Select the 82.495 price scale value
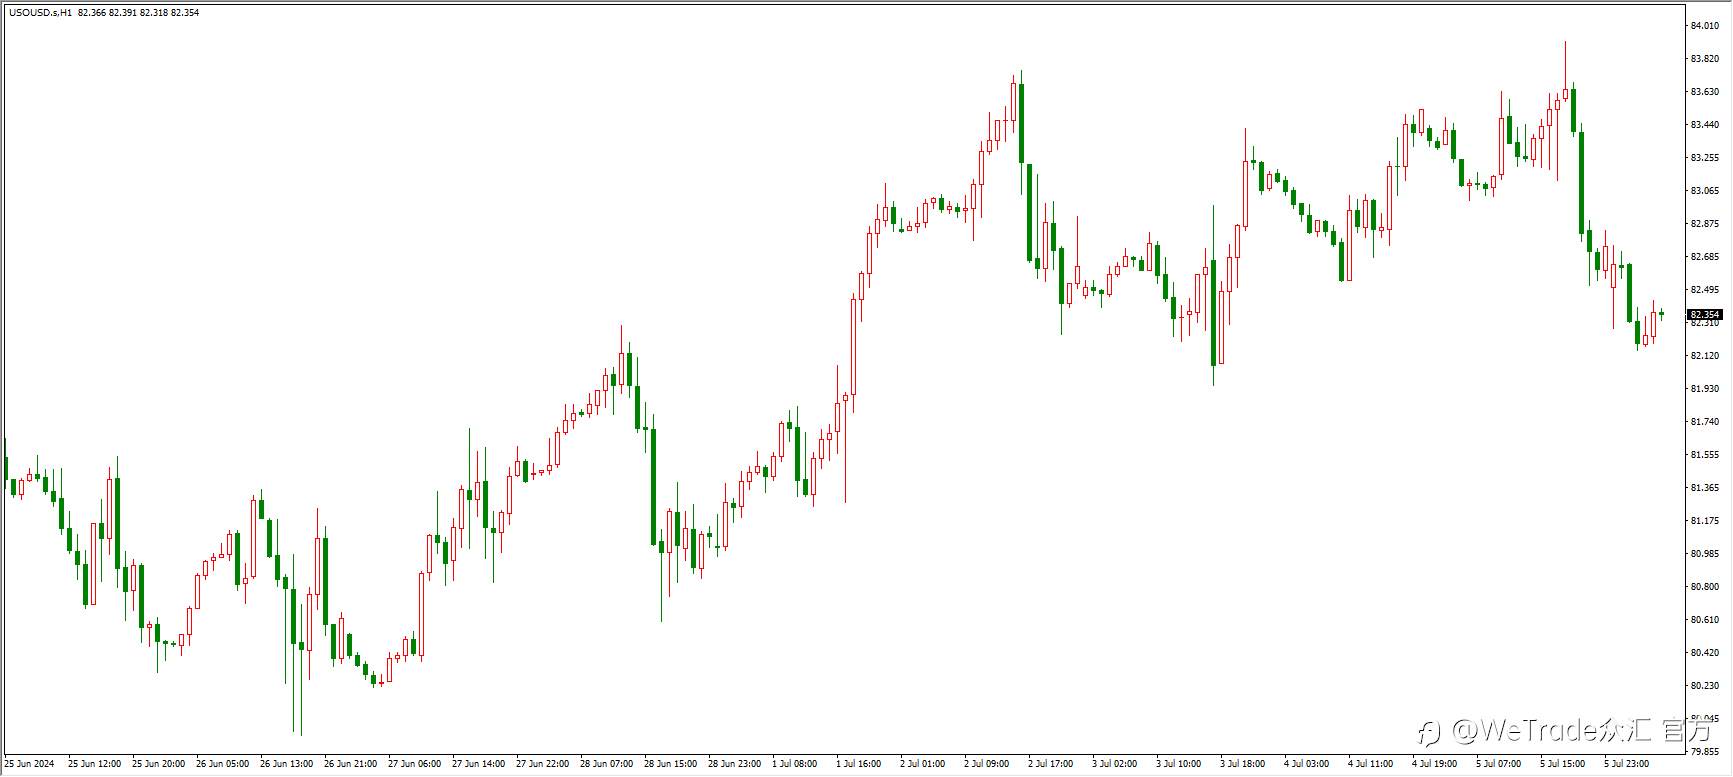 [x=1705, y=290]
